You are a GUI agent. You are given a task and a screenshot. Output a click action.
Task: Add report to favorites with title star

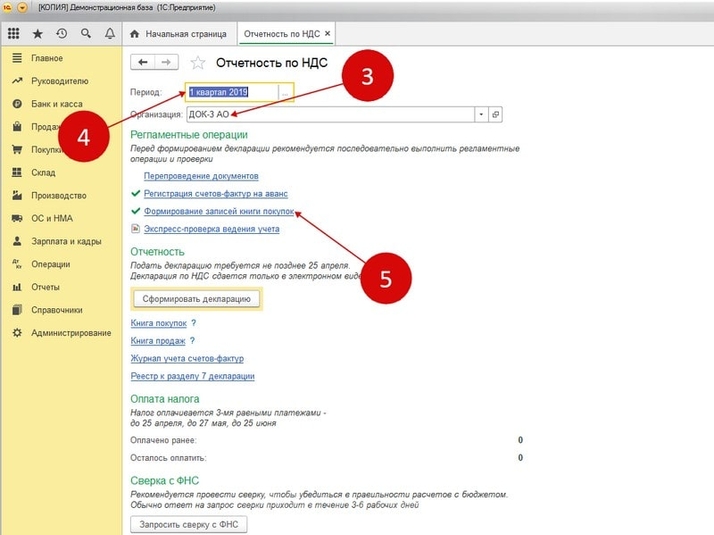(198, 62)
